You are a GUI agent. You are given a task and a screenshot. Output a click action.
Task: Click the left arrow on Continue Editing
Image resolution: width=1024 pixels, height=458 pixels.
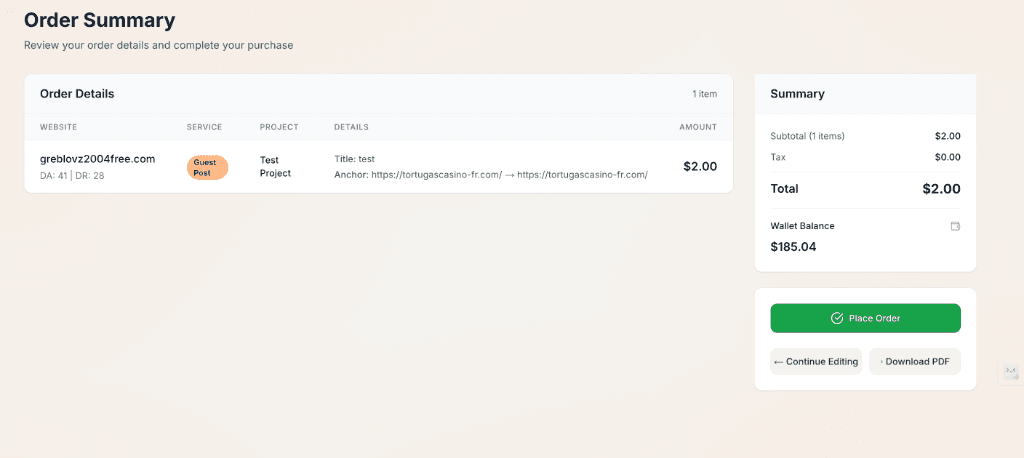(x=779, y=362)
